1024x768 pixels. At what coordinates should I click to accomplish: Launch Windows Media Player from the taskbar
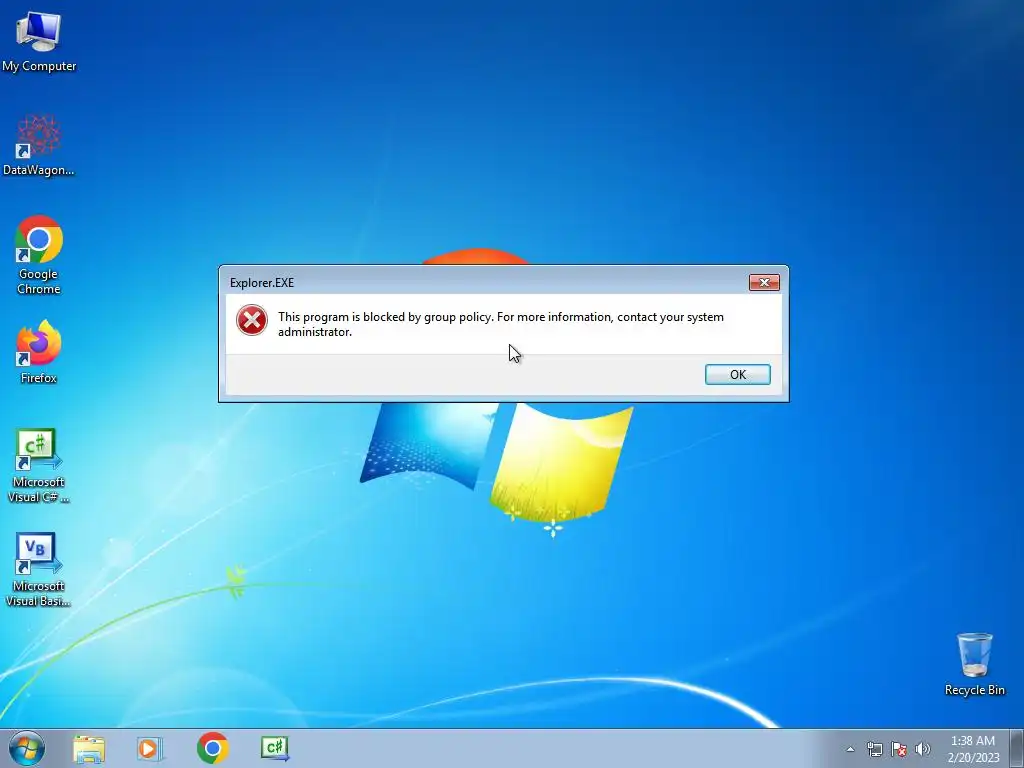150,748
